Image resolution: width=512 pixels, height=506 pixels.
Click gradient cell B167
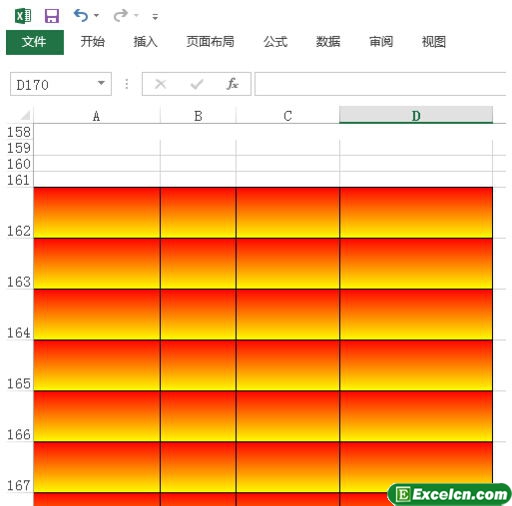pyautogui.click(x=198, y=467)
